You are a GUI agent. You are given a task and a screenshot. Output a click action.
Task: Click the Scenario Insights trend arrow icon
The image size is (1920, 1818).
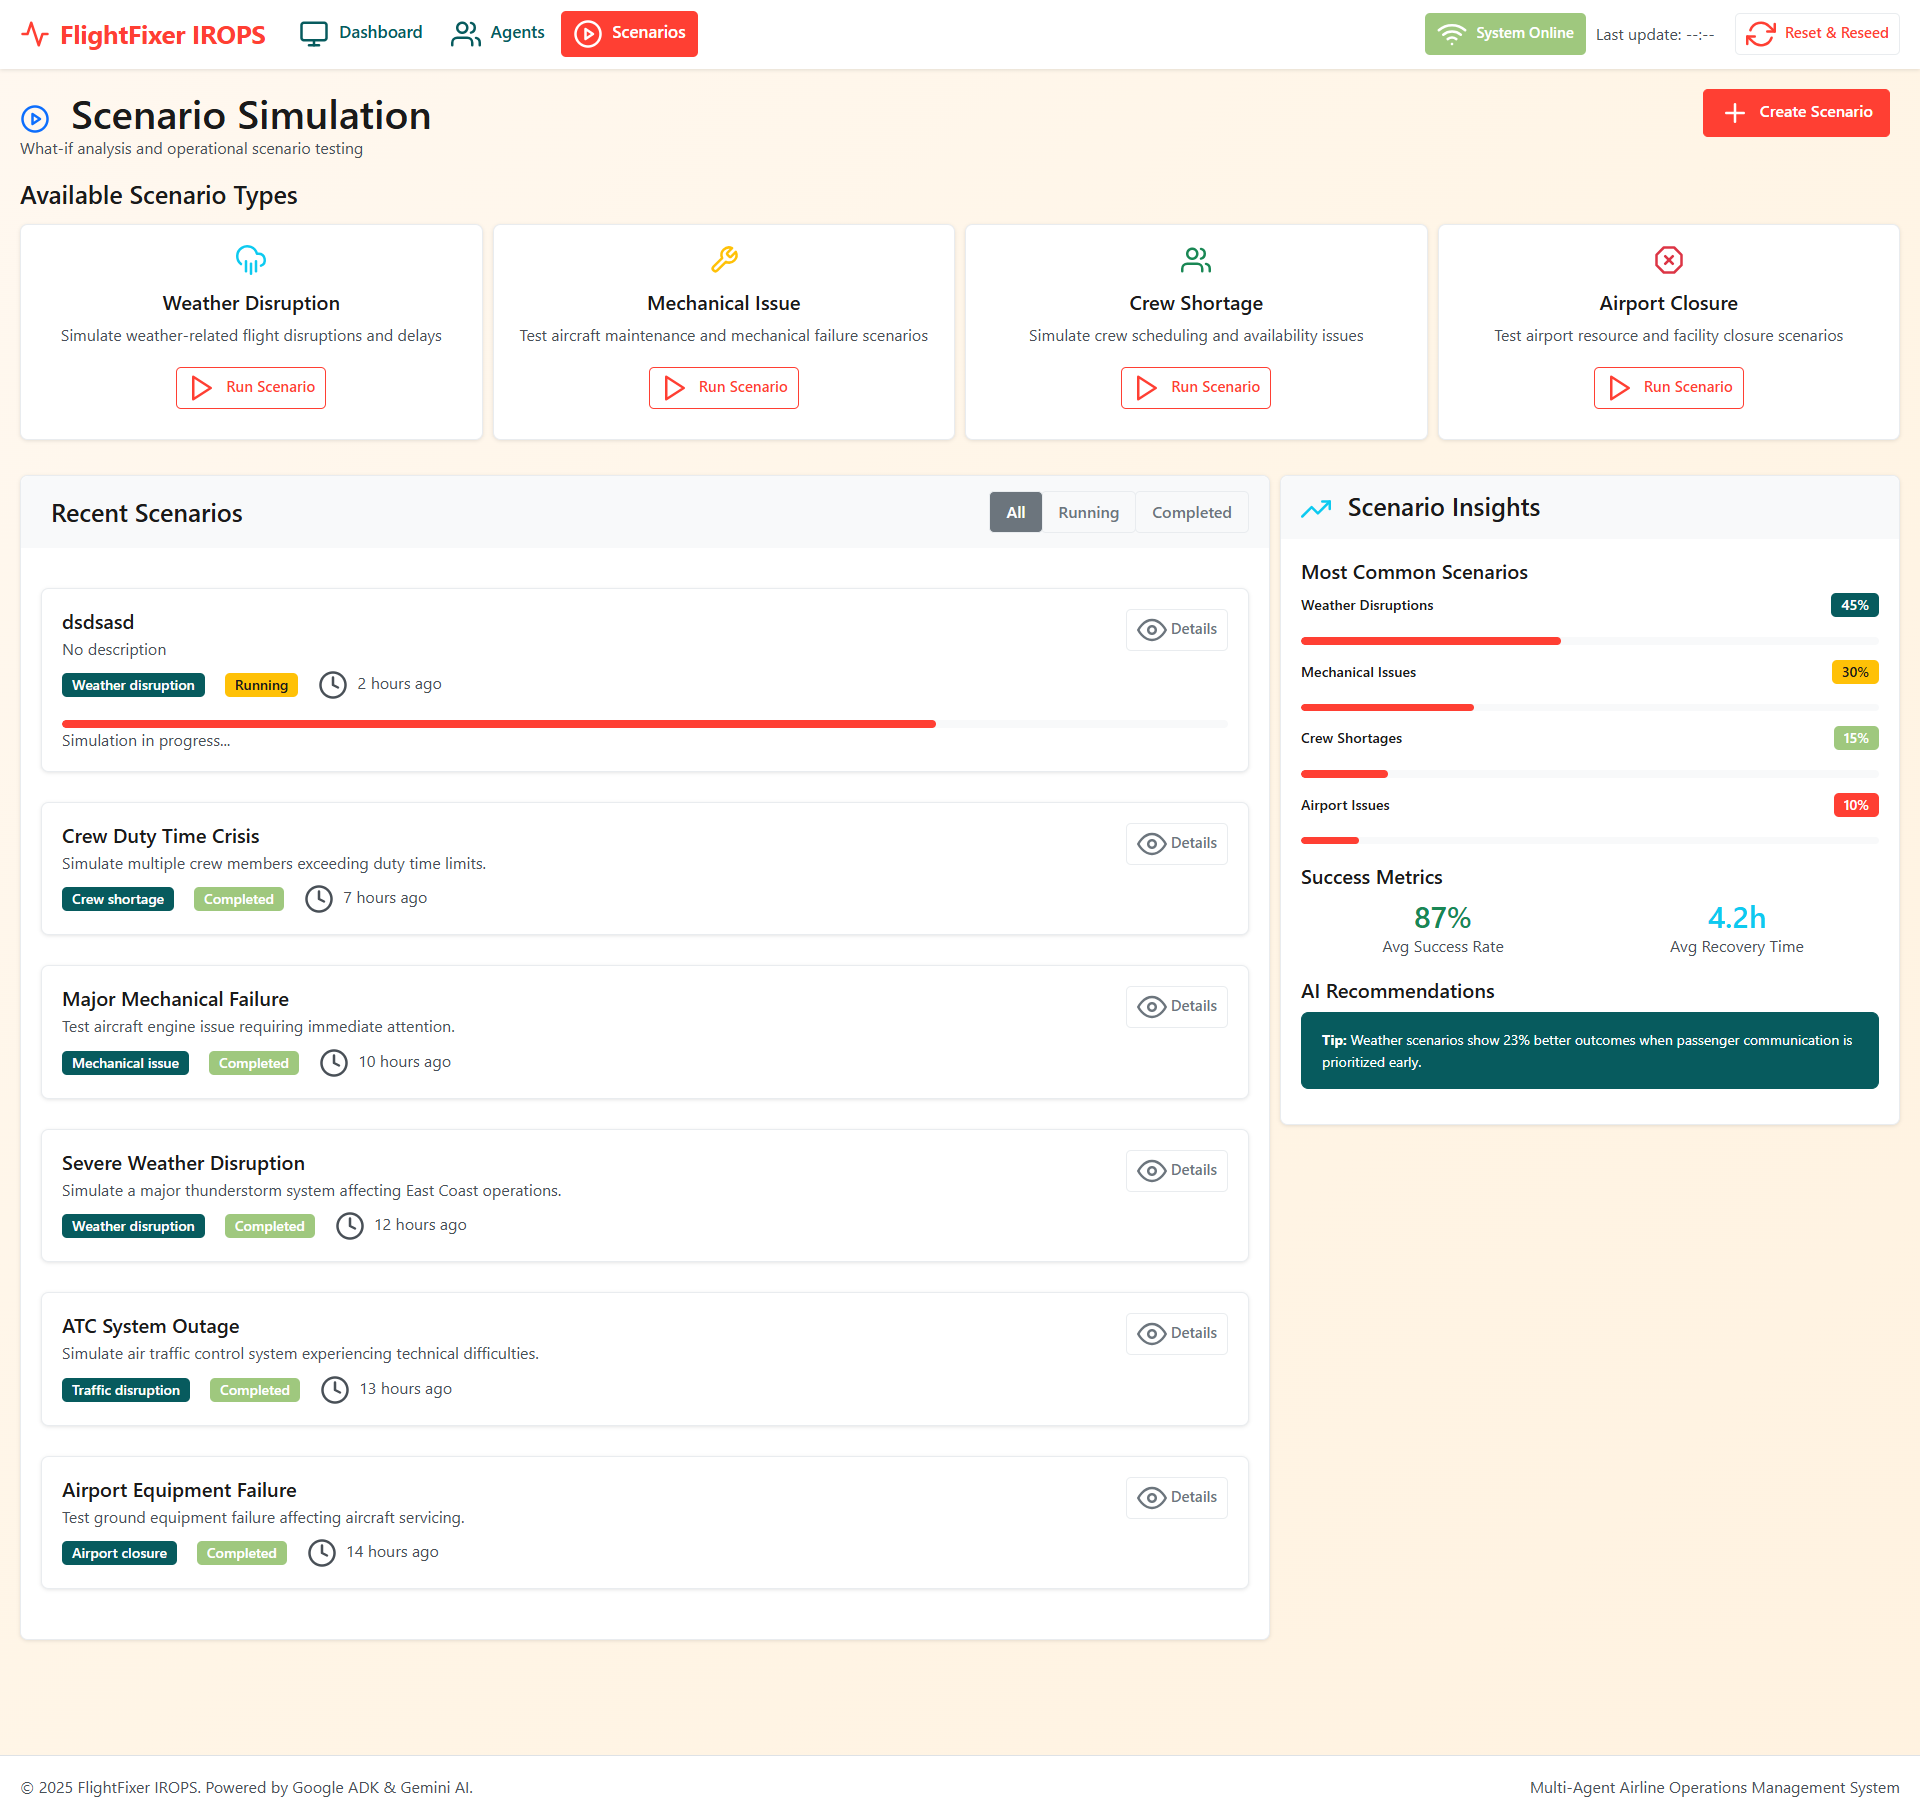click(1316, 508)
